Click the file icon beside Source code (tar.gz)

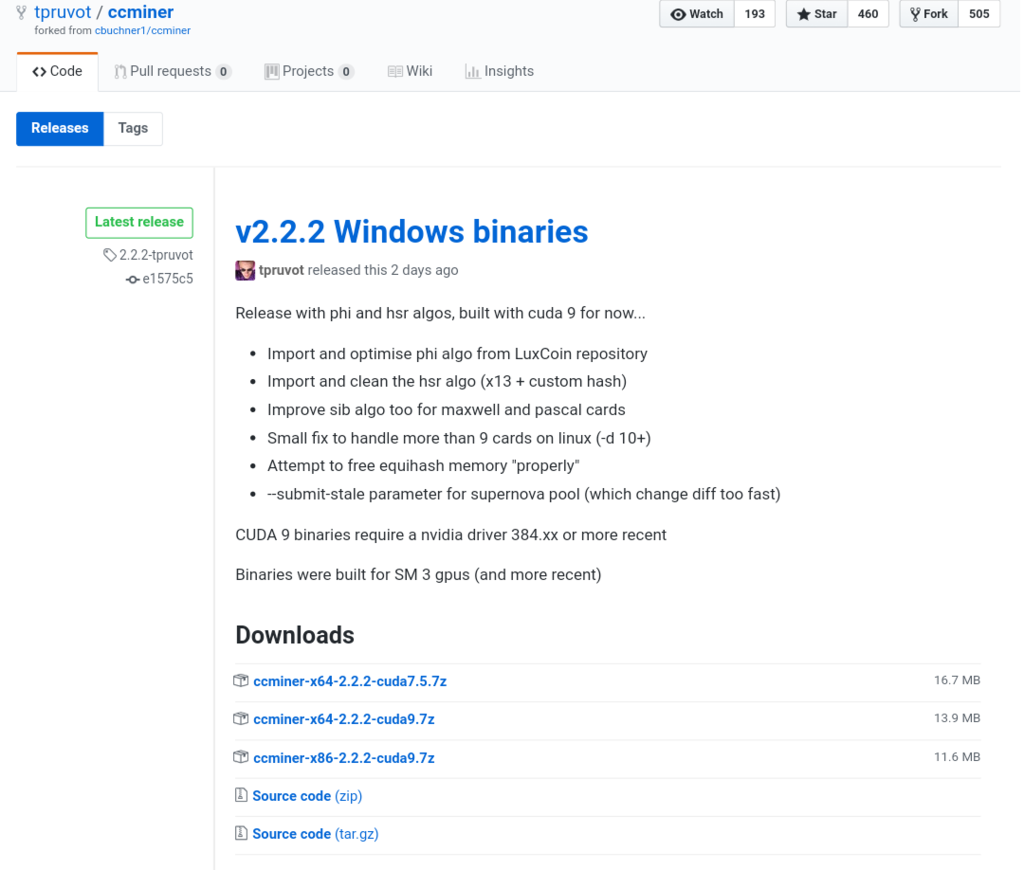click(x=241, y=833)
